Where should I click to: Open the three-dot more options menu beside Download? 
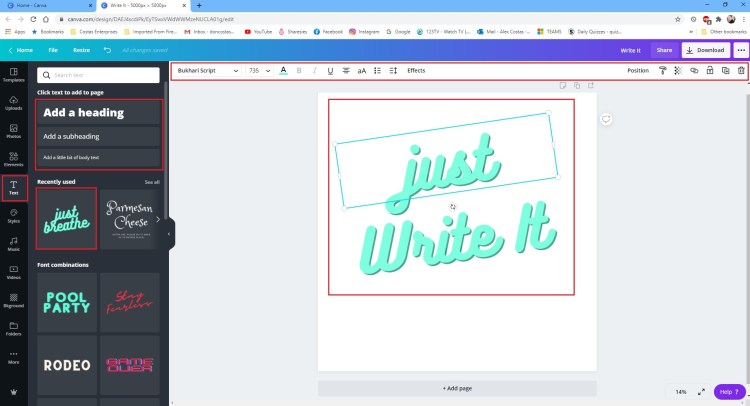[x=741, y=49]
